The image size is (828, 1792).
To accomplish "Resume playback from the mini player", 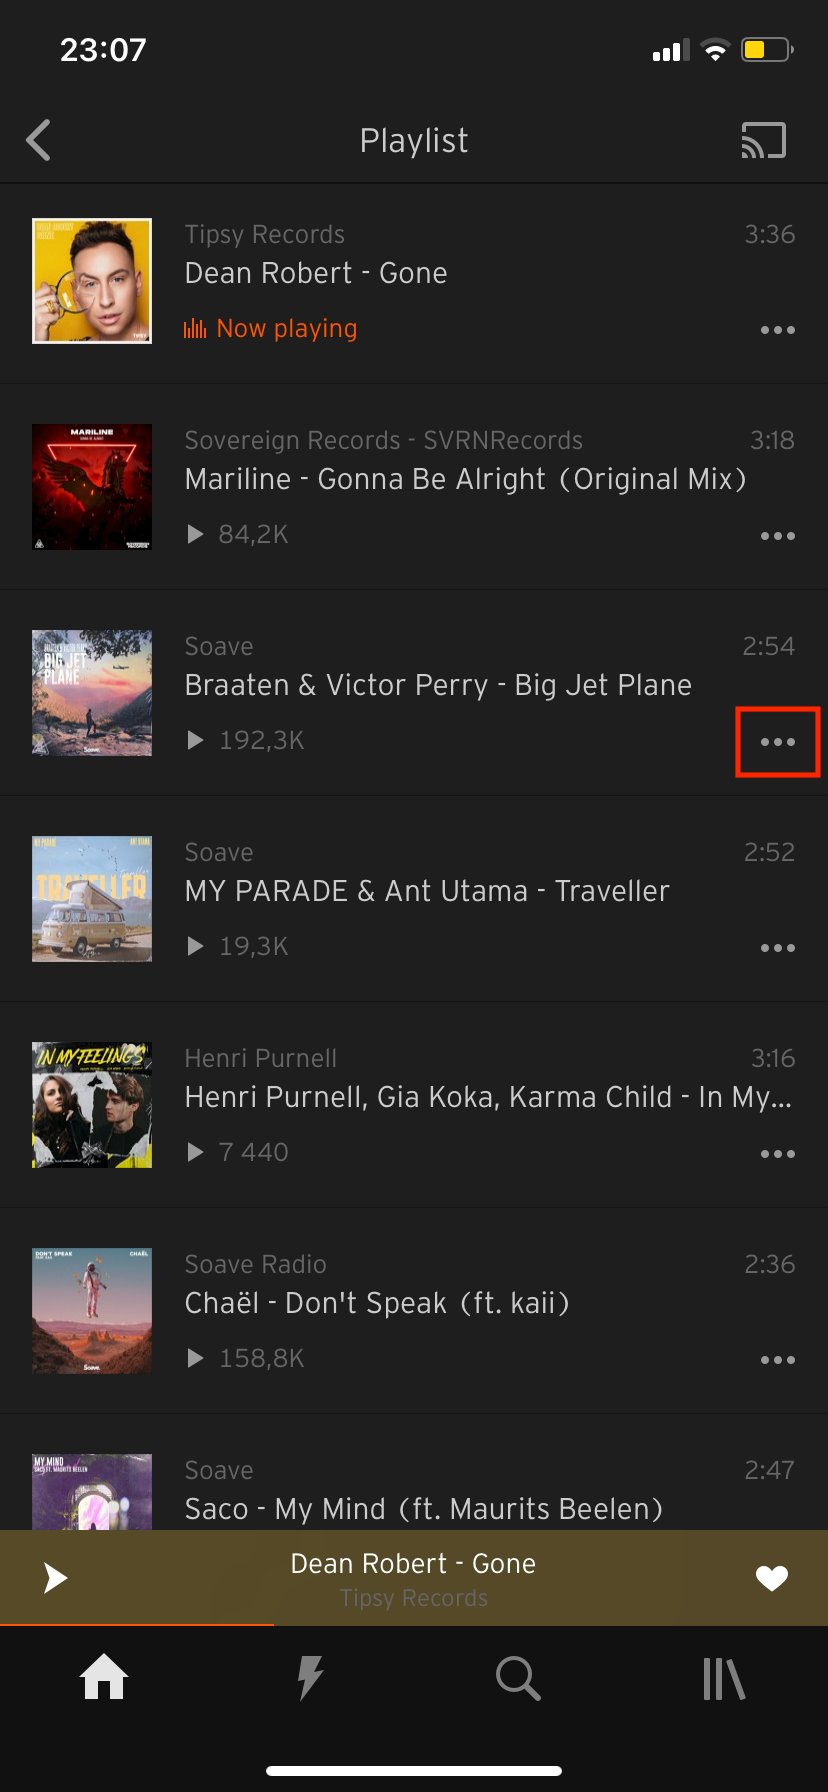I will pos(55,1578).
